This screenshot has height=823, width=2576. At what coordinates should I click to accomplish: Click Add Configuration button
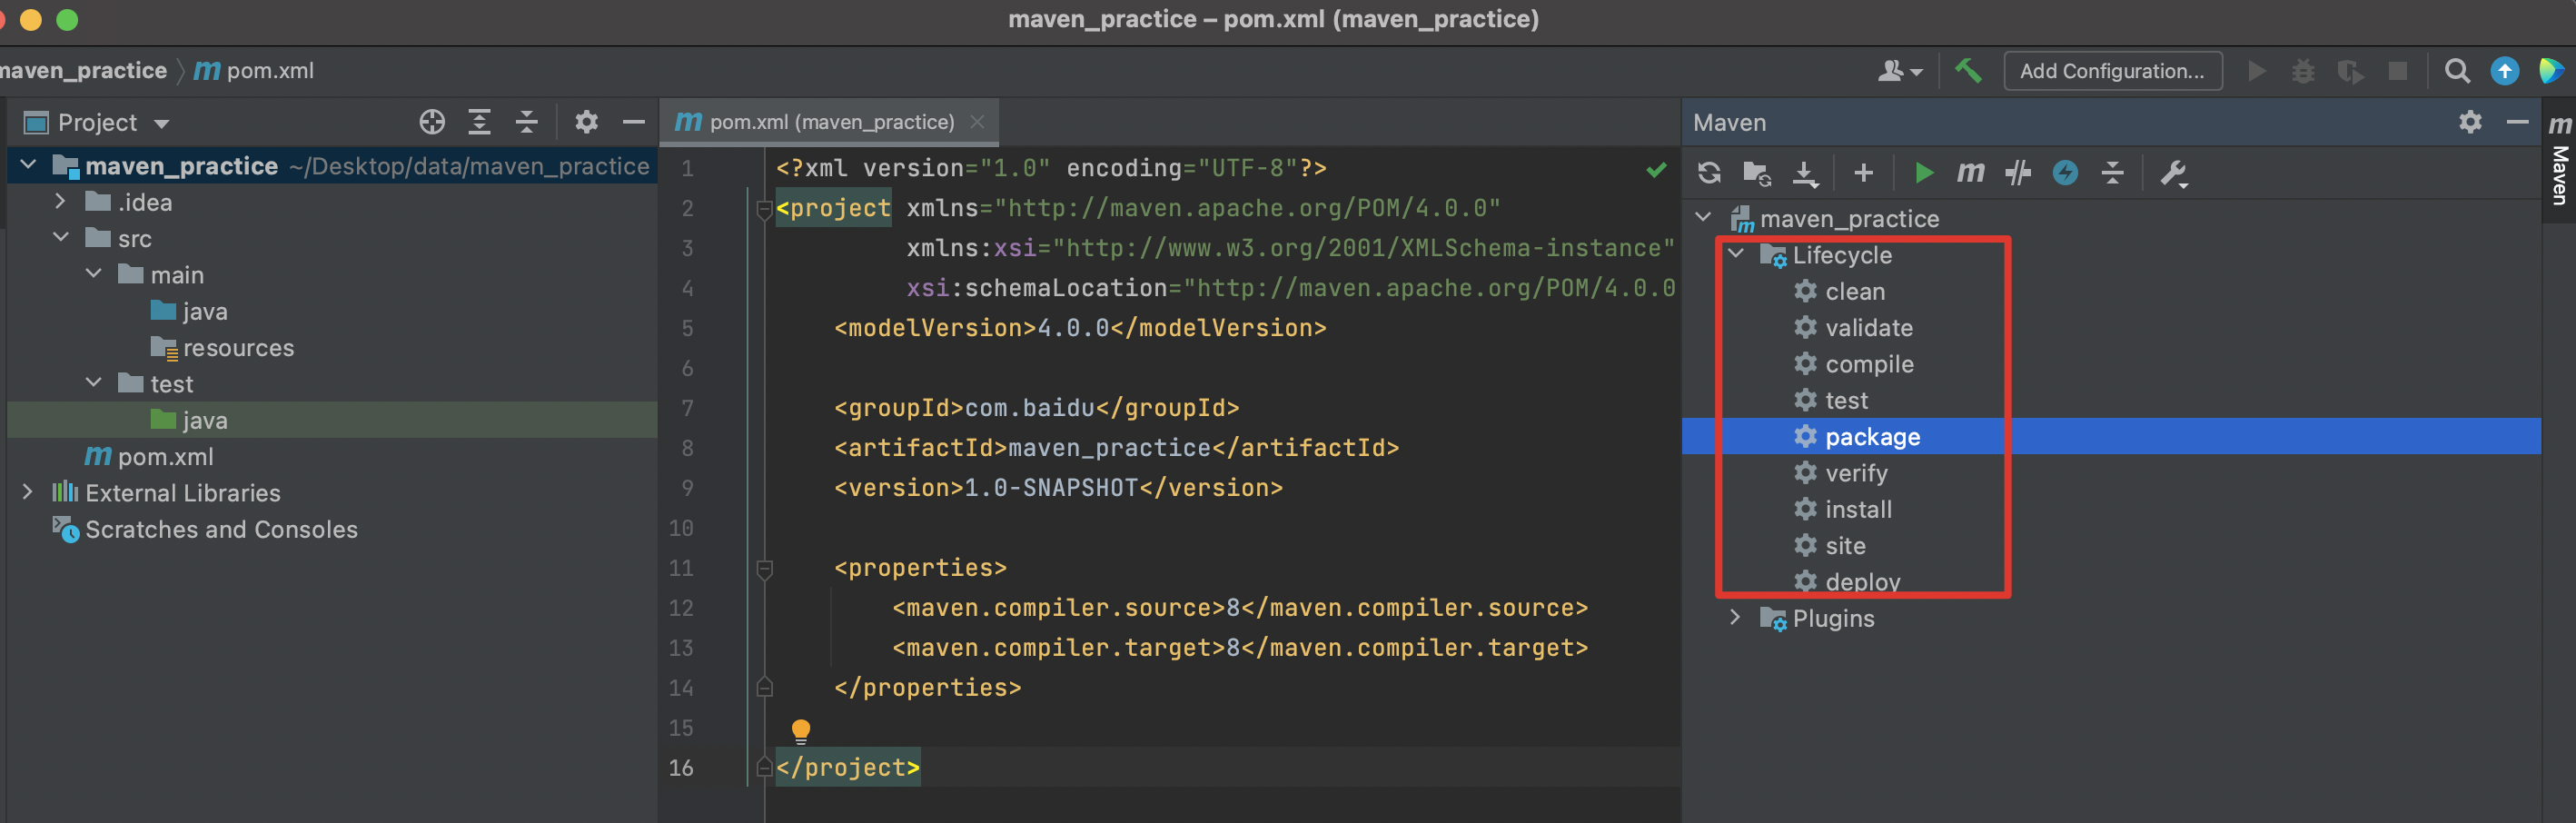pyautogui.click(x=2112, y=71)
